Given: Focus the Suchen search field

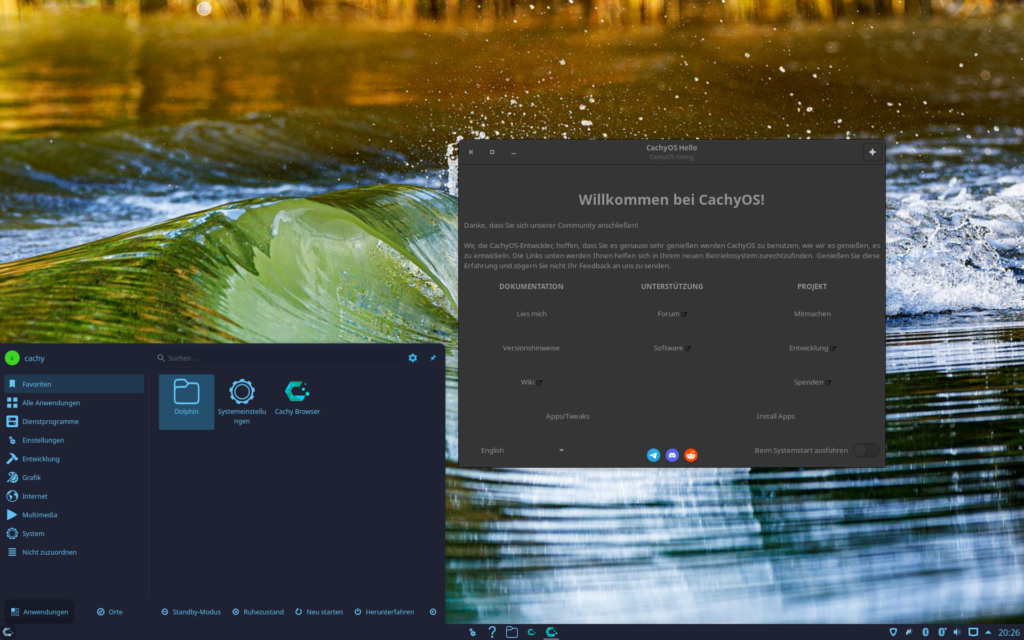Looking at the screenshot, I should [x=278, y=358].
